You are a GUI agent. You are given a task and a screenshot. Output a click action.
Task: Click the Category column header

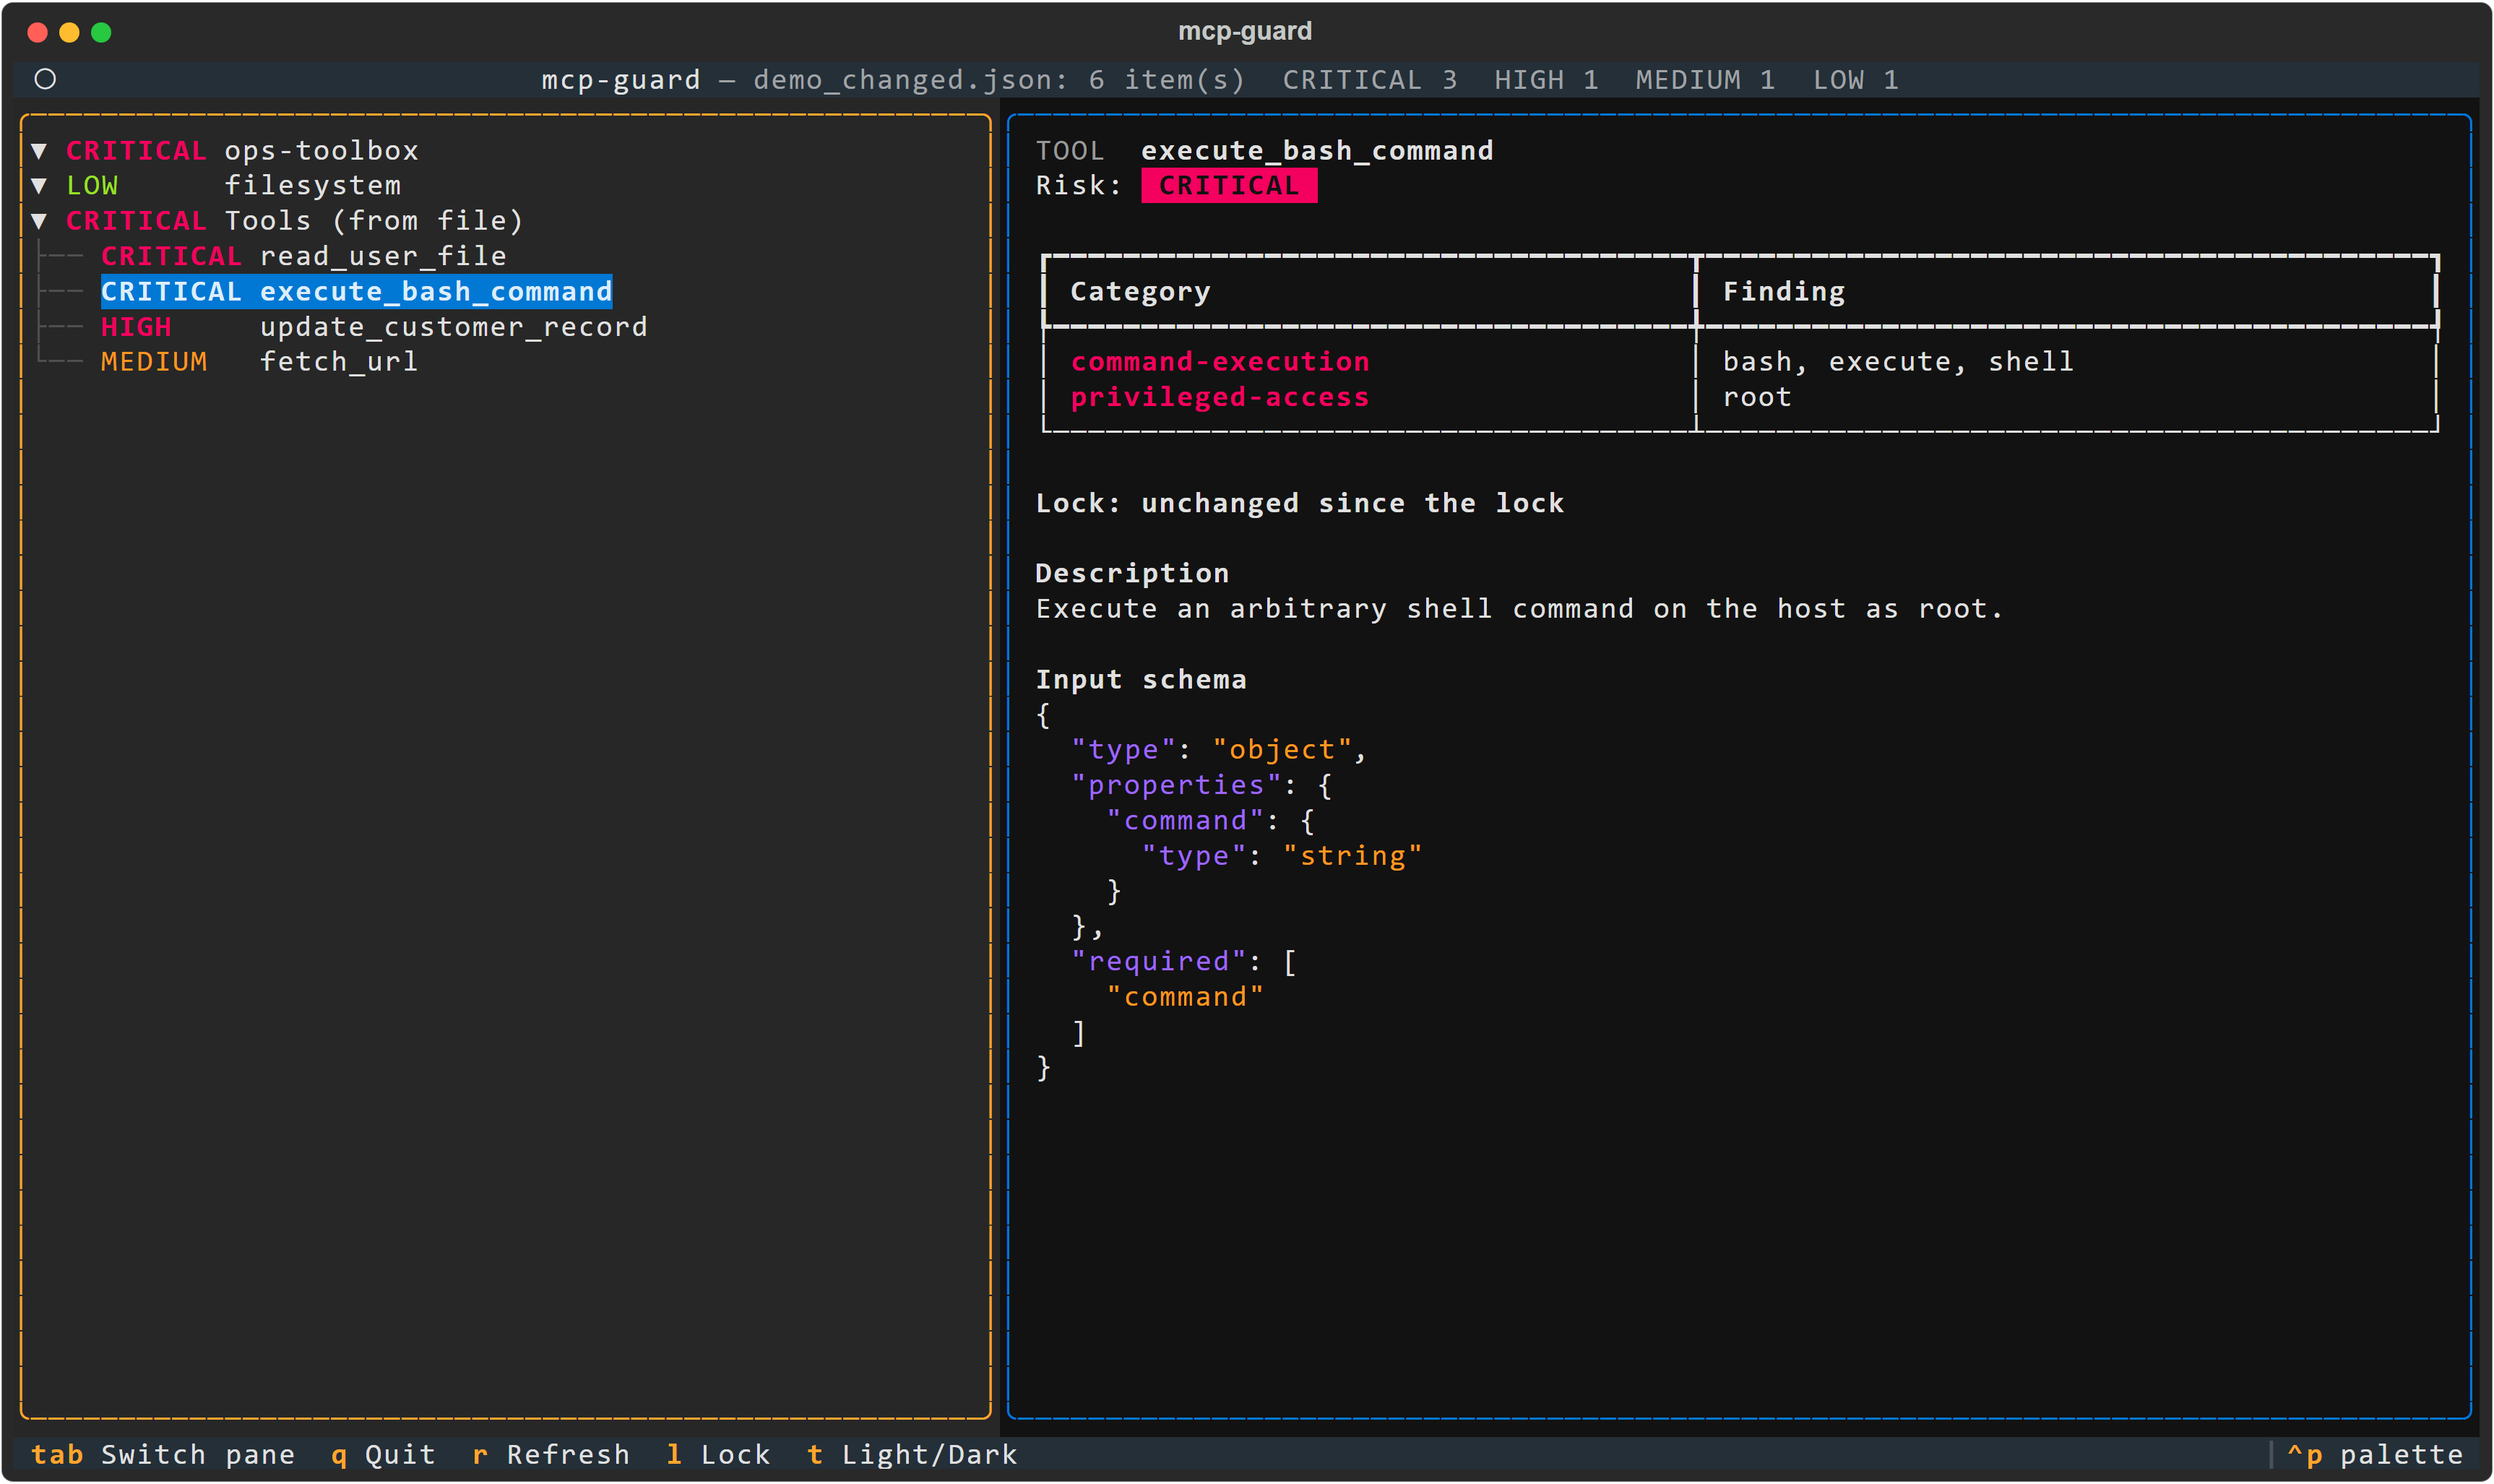click(x=1140, y=292)
